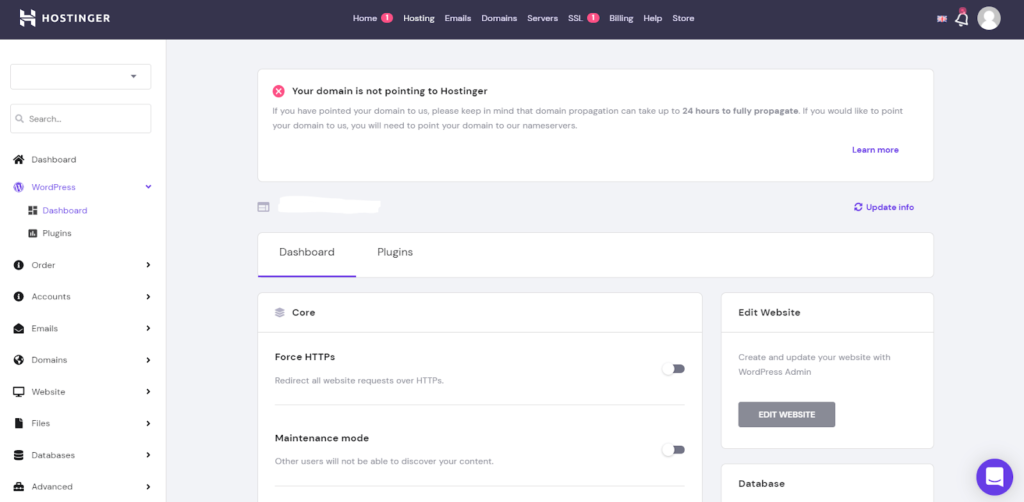Click the website window icon beside domain name
Viewport: 1024px width, 502px height.
pyautogui.click(x=263, y=207)
